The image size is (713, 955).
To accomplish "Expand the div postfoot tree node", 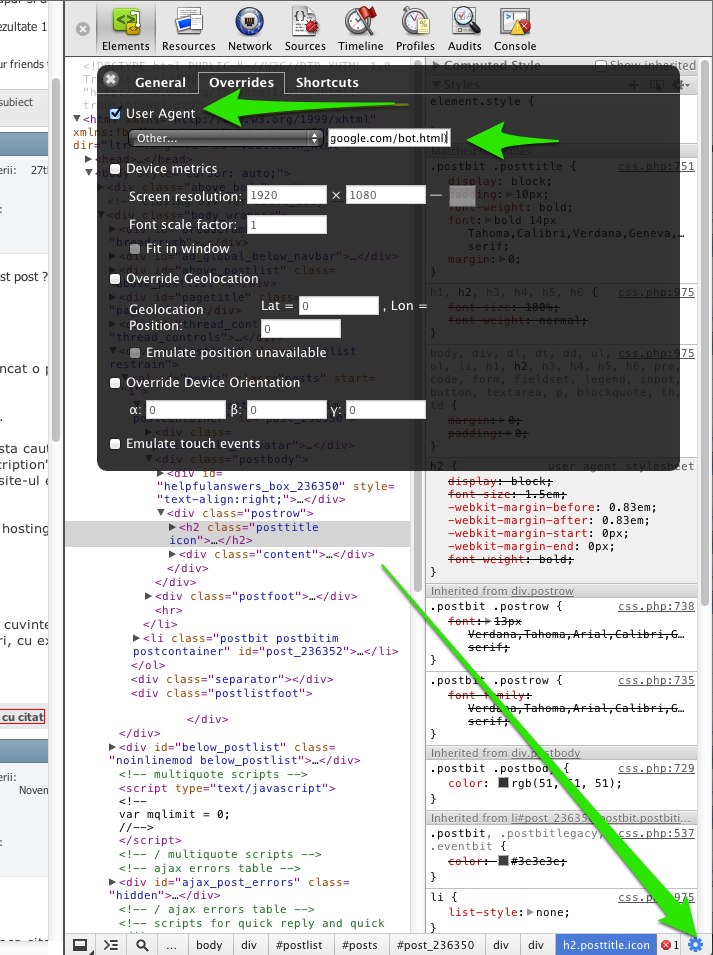I will pyautogui.click(x=149, y=596).
